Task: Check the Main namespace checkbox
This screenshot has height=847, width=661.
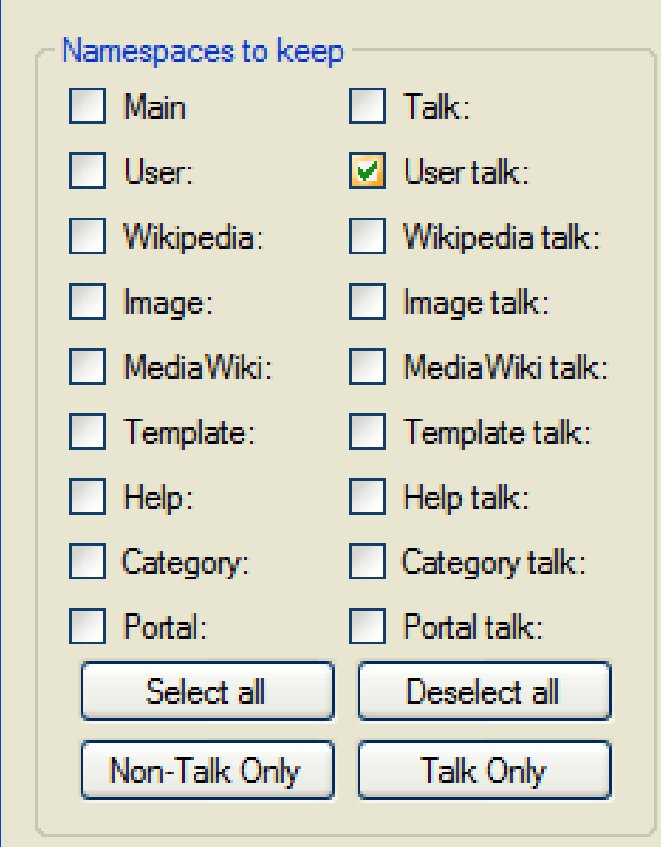Action: 87,106
